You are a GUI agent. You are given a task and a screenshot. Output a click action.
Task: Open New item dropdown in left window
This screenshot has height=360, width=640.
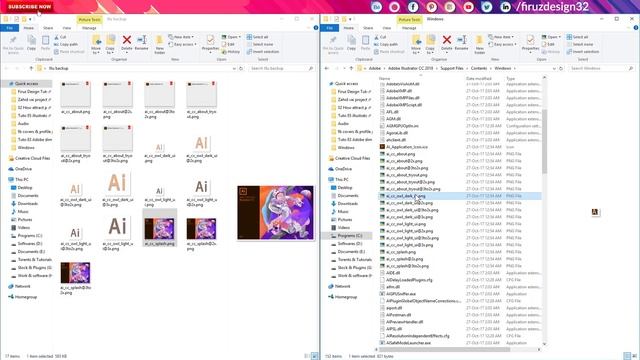click(x=181, y=37)
